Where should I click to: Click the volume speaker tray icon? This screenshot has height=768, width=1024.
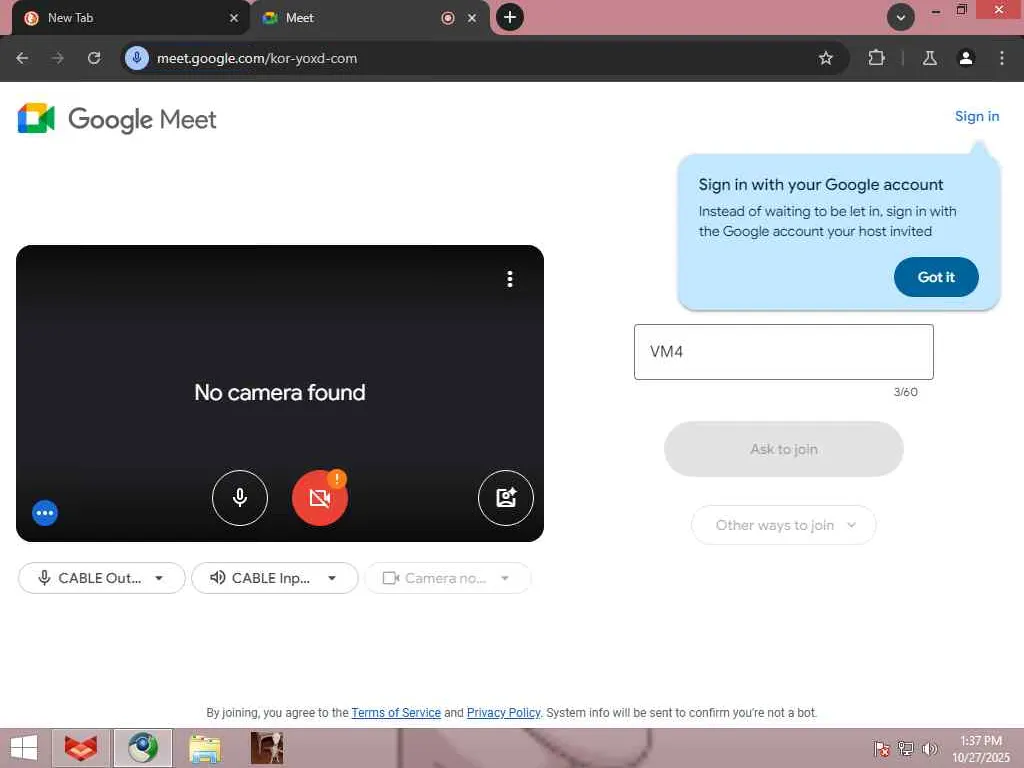(x=929, y=748)
